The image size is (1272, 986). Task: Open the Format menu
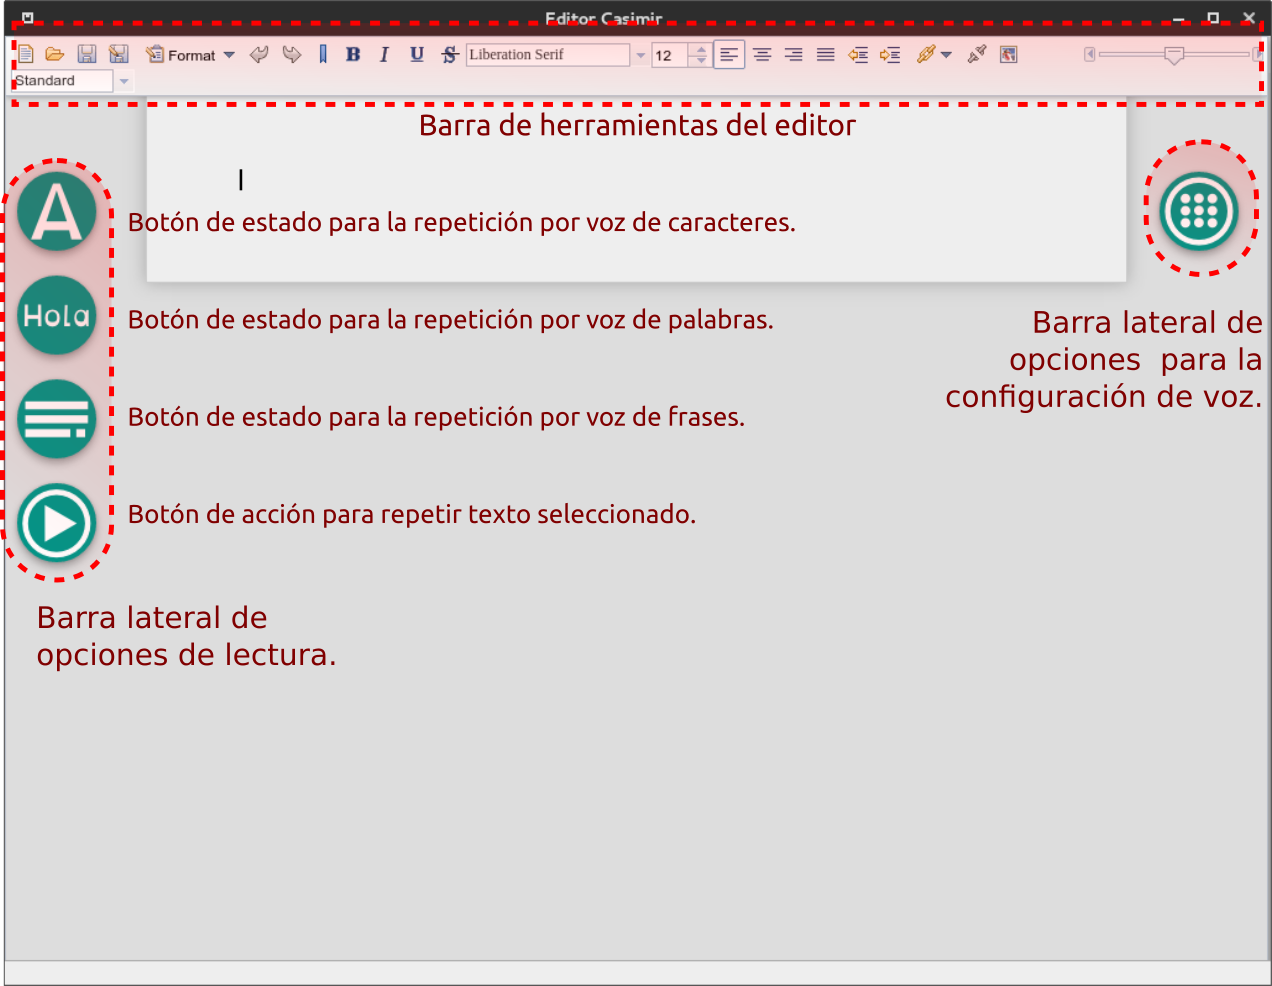190,55
